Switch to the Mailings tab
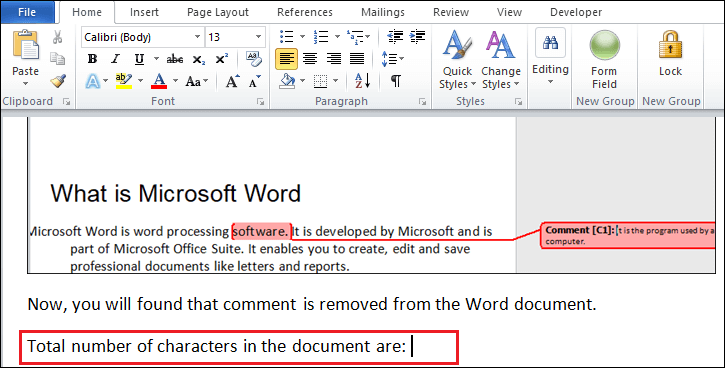Viewport: 725px width, 368px height. tap(383, 12)
